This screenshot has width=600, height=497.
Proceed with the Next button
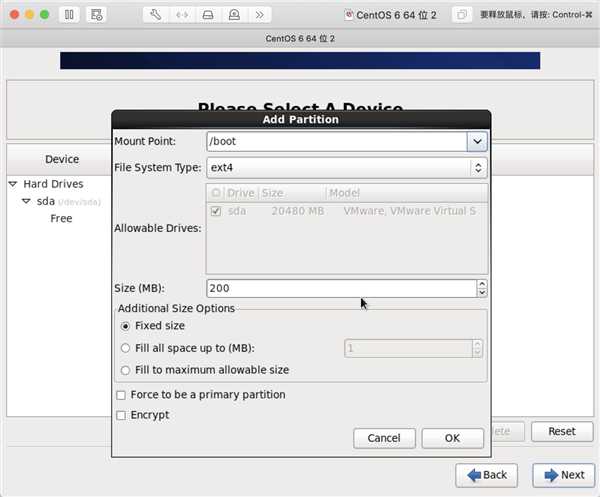(x=564, y=475)
